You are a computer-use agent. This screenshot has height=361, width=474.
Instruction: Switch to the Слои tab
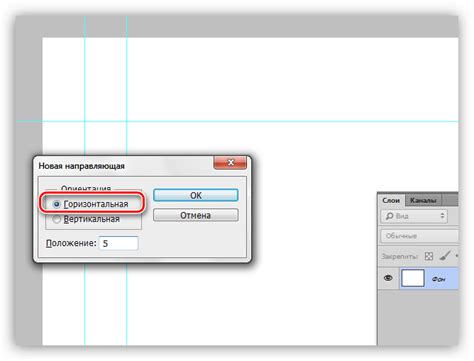(391, 200)
